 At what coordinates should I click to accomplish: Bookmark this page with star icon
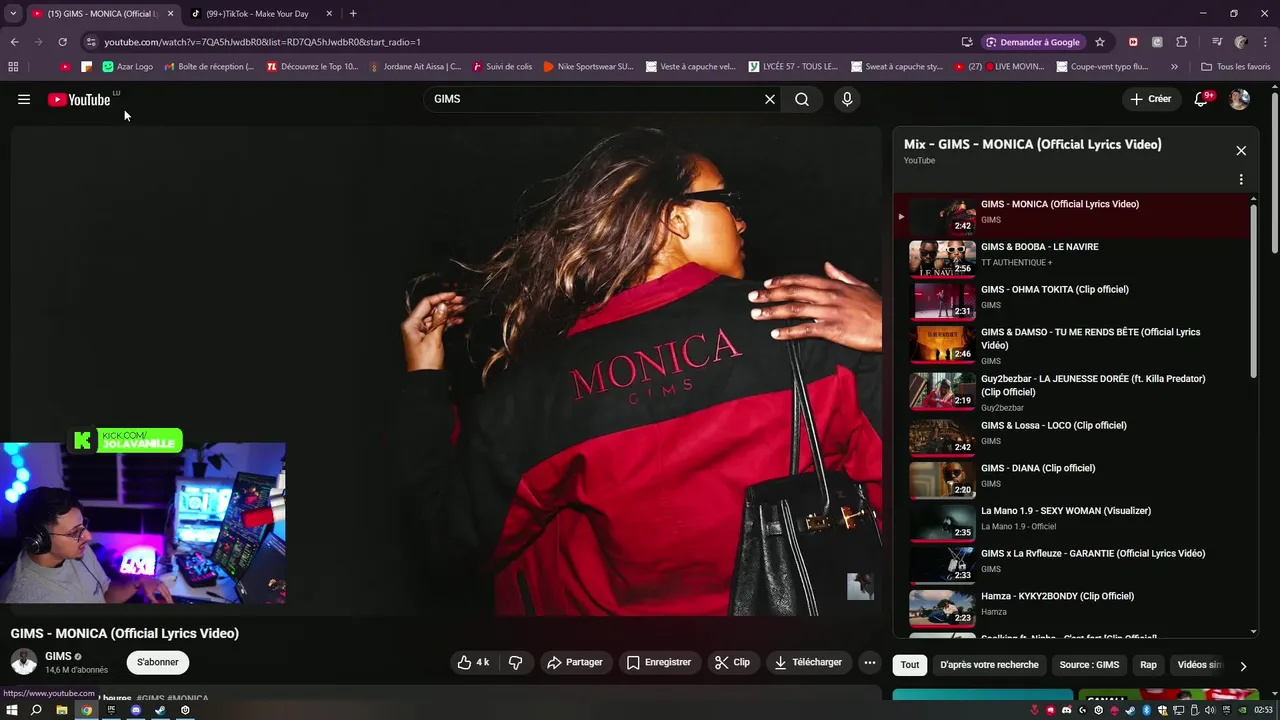tap(1100, 42)
